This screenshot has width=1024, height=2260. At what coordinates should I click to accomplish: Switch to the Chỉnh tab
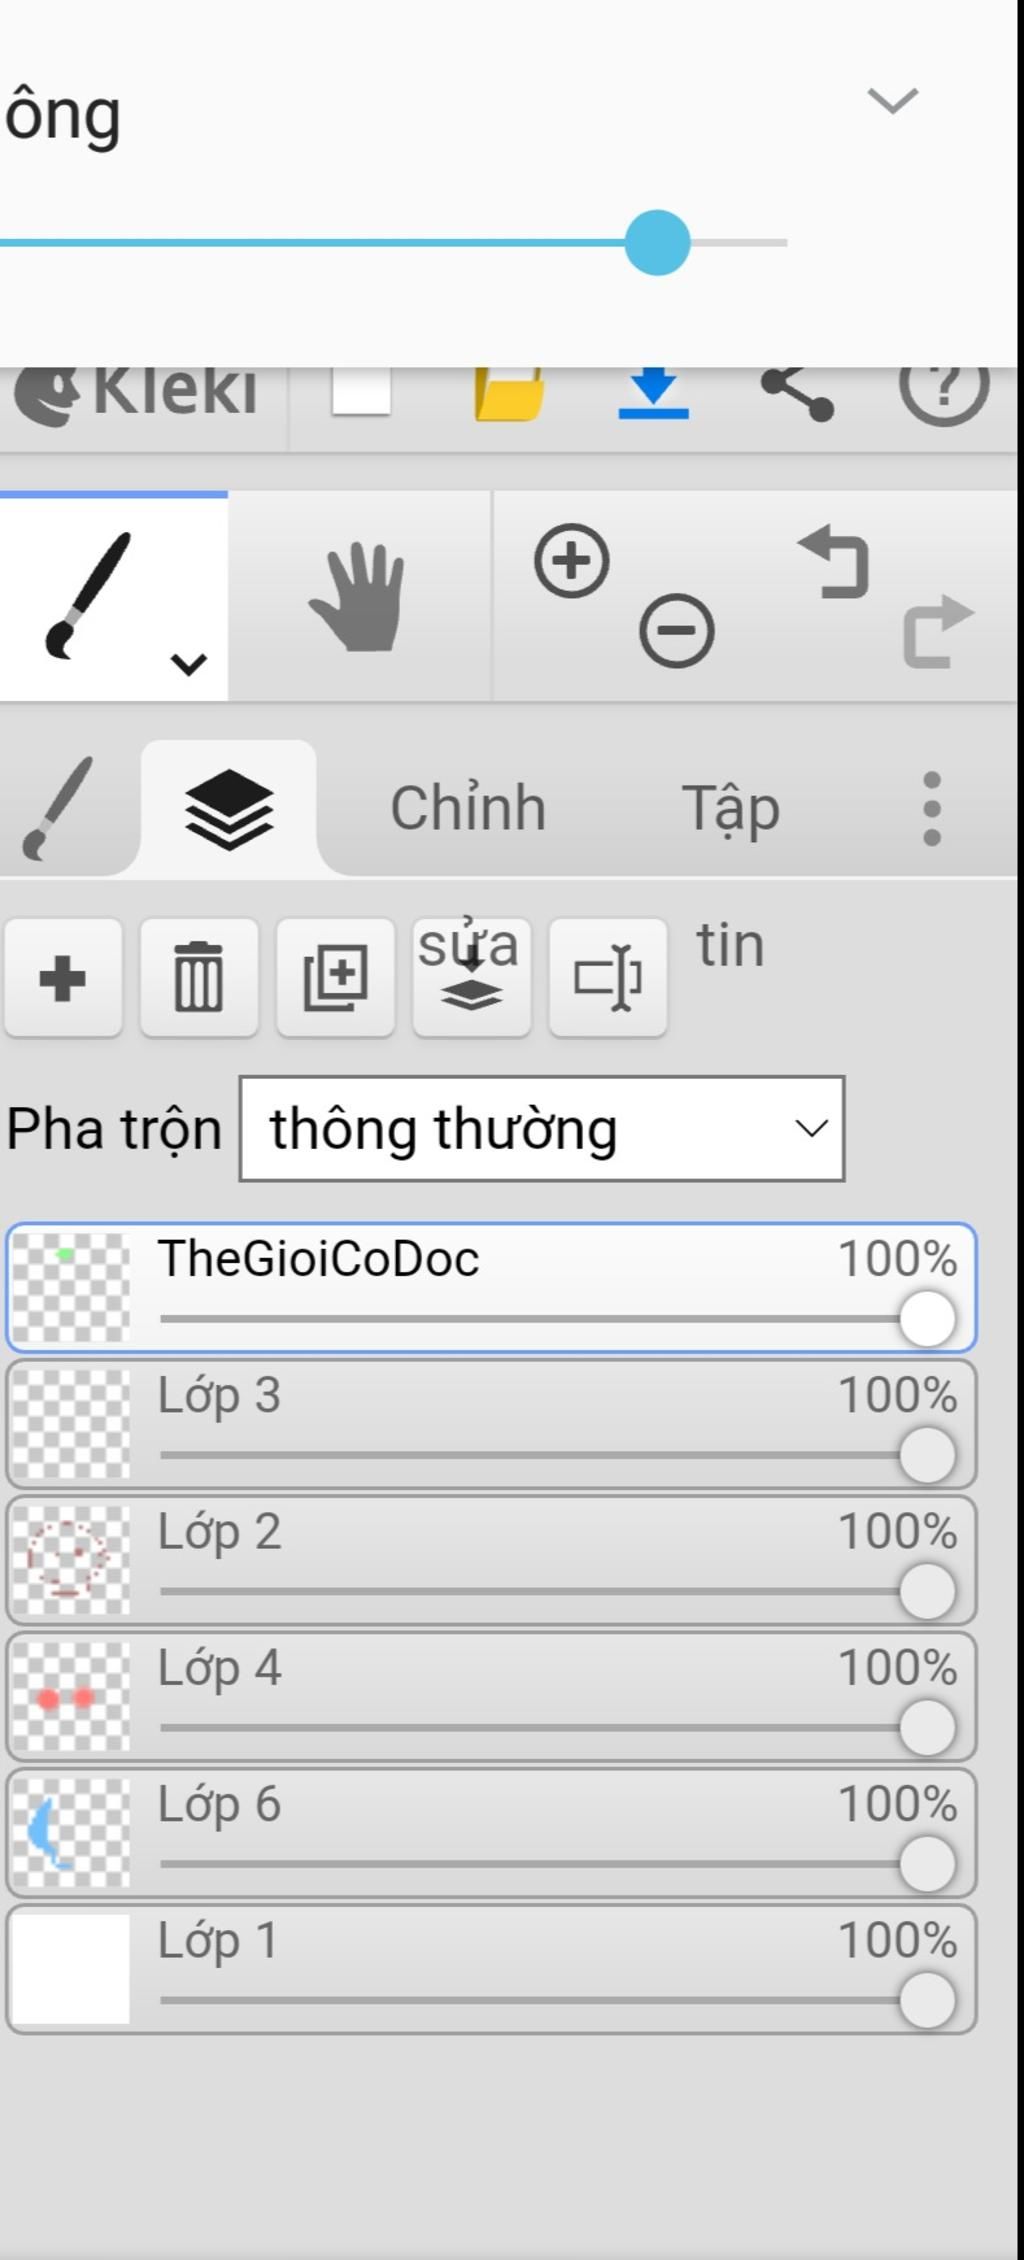click(468, 808)
